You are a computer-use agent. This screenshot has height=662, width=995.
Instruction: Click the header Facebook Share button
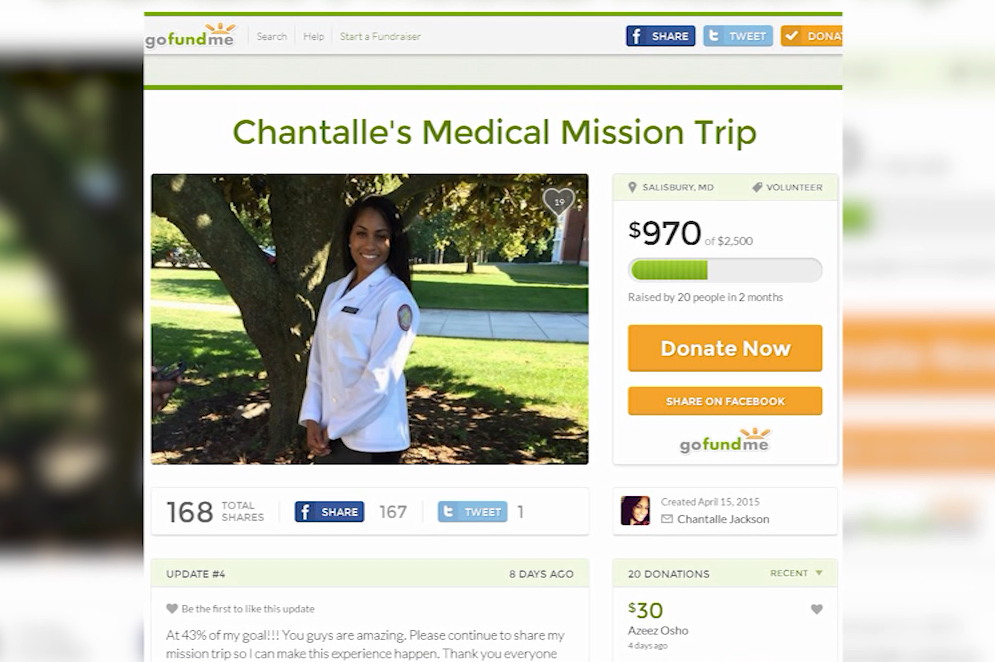coord(661,36)
